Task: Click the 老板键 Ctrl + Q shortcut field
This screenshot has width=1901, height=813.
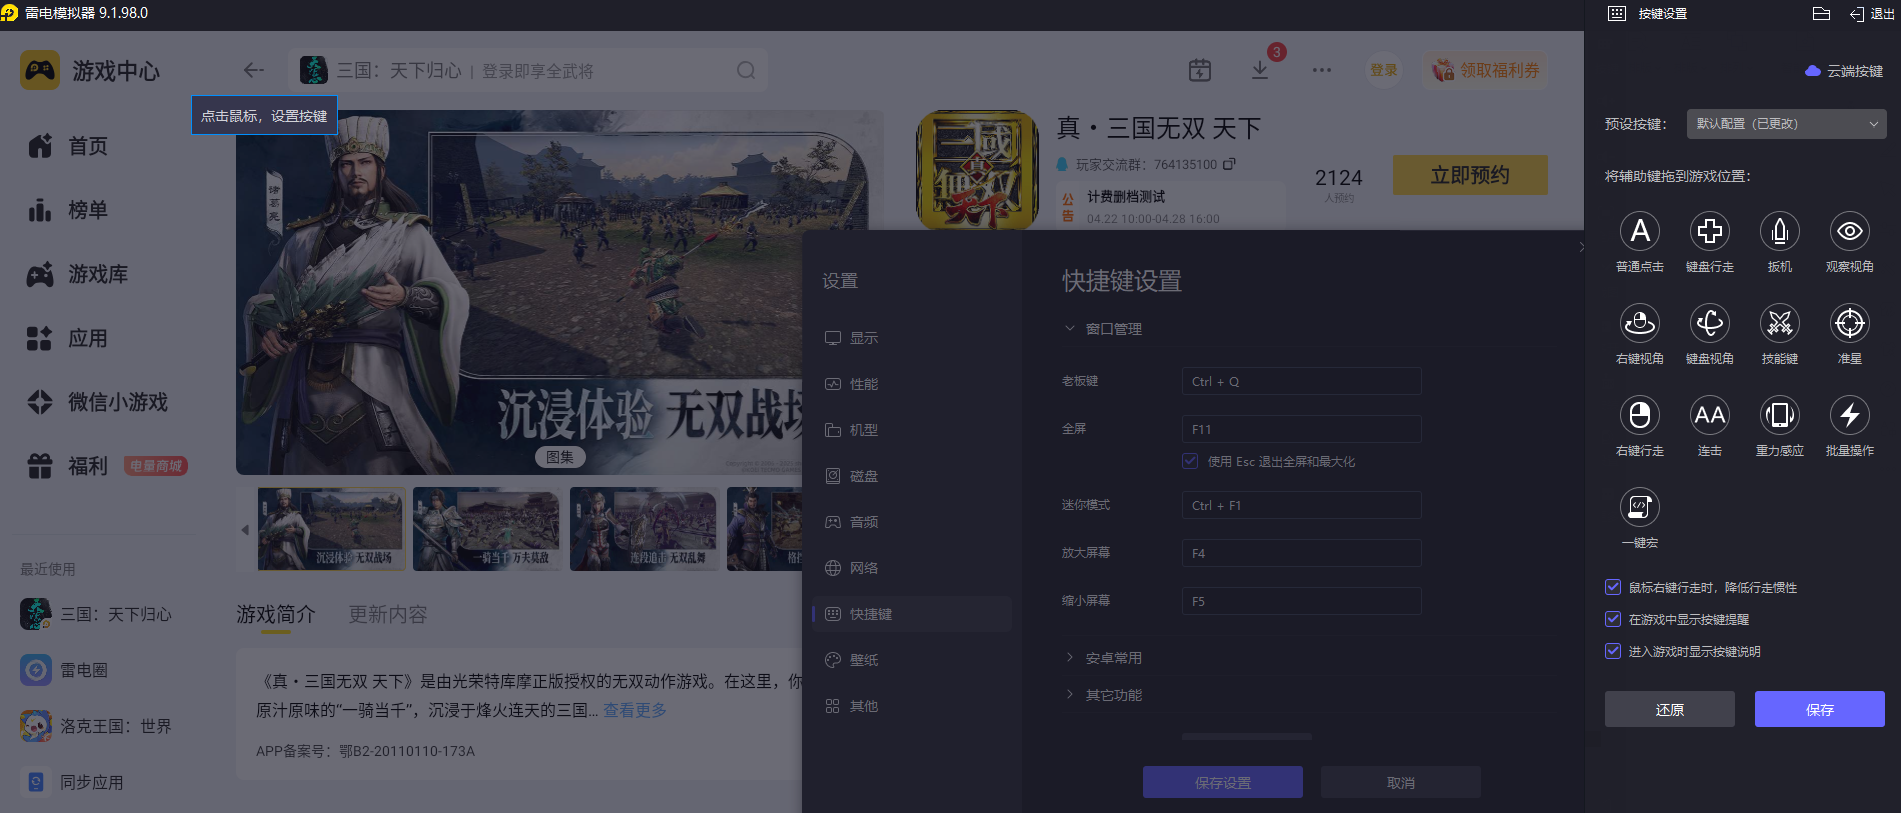Action: coord(1300,381)
